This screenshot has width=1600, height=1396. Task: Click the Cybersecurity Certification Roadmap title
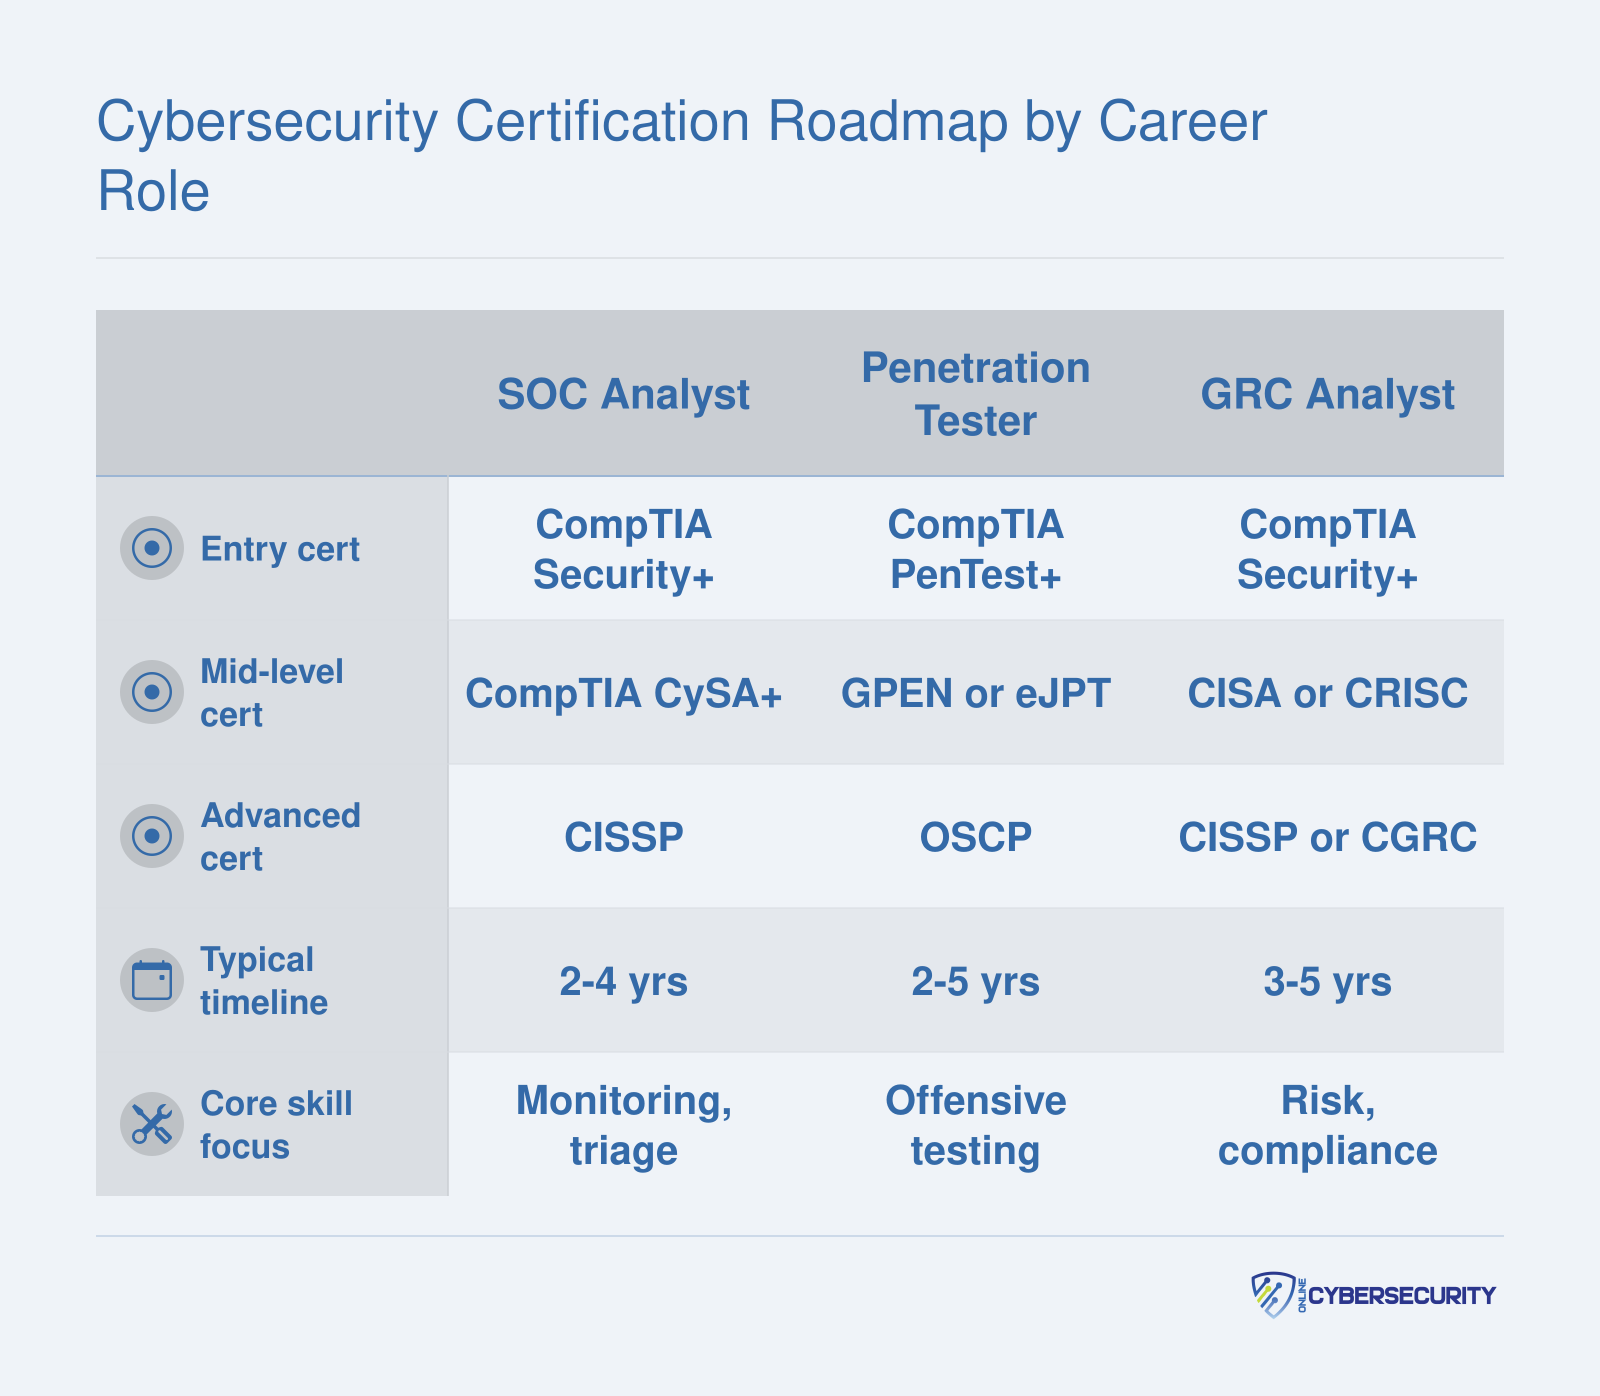[682, 155]
